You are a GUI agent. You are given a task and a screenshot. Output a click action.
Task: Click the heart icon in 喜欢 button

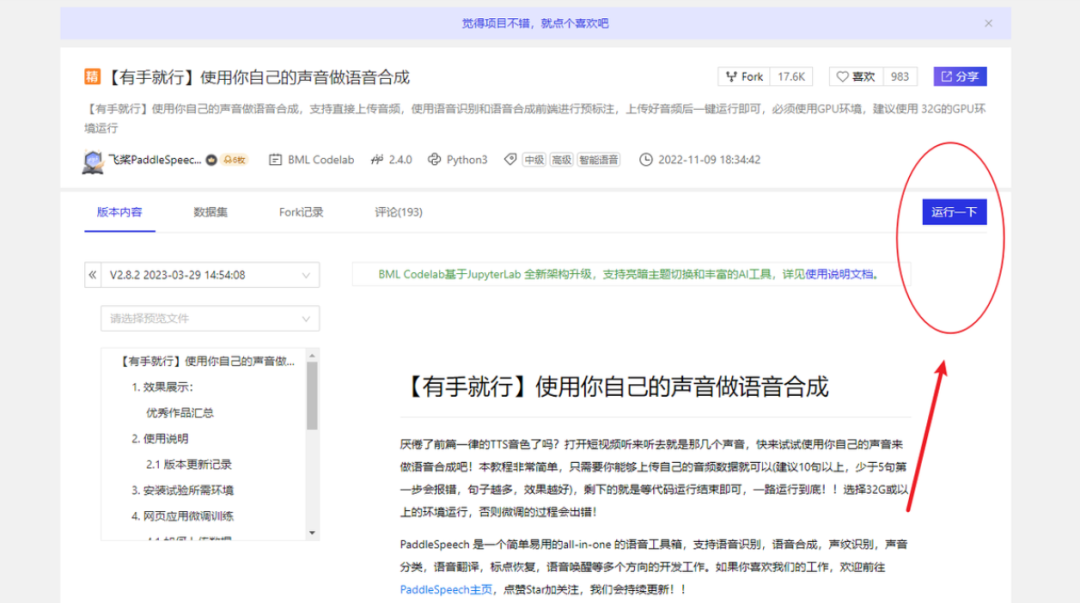tap(842, 76)
